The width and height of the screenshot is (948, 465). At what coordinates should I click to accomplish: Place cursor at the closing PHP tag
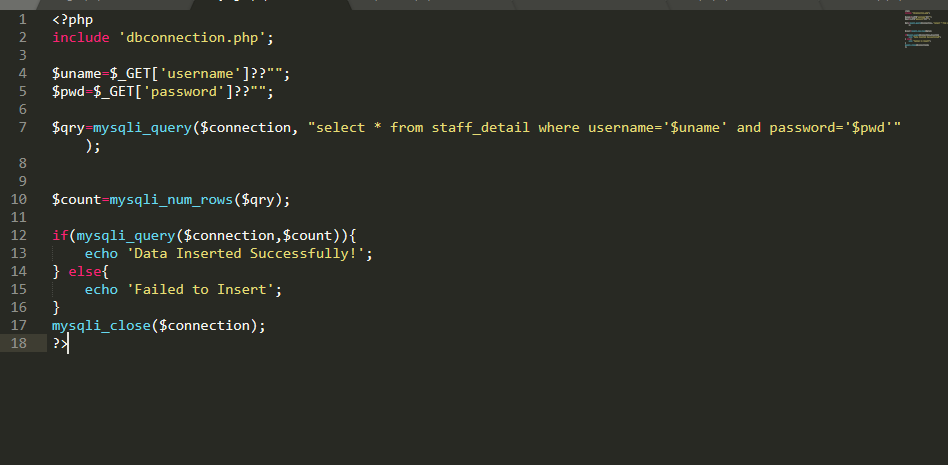(x=60, y=343)
